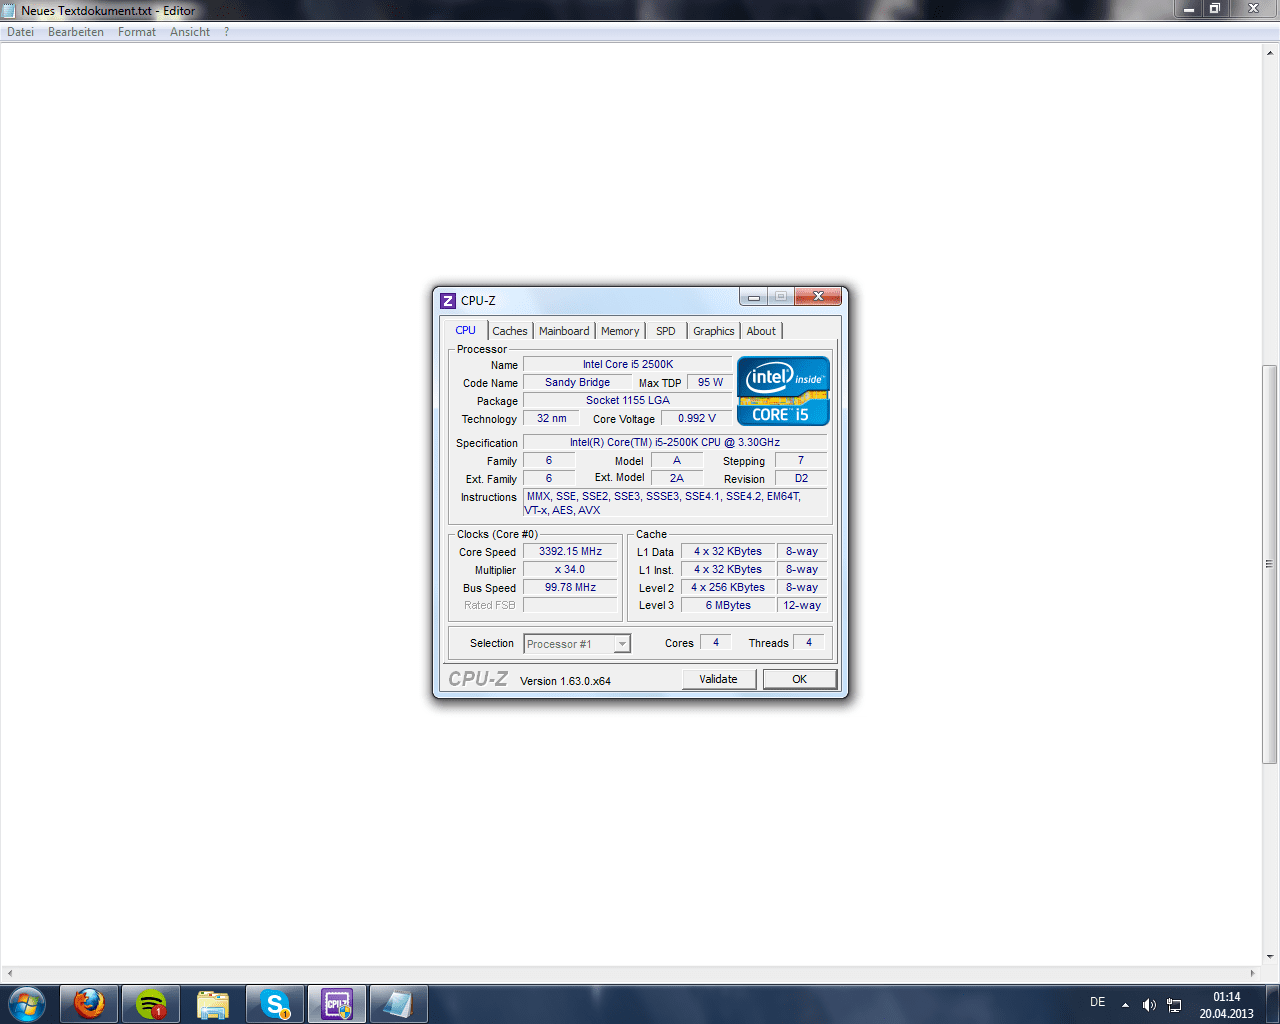This screenshot has width=1280, height=1024.
Task: Switch to the Memory tab
Action: (x=620, y=331)
